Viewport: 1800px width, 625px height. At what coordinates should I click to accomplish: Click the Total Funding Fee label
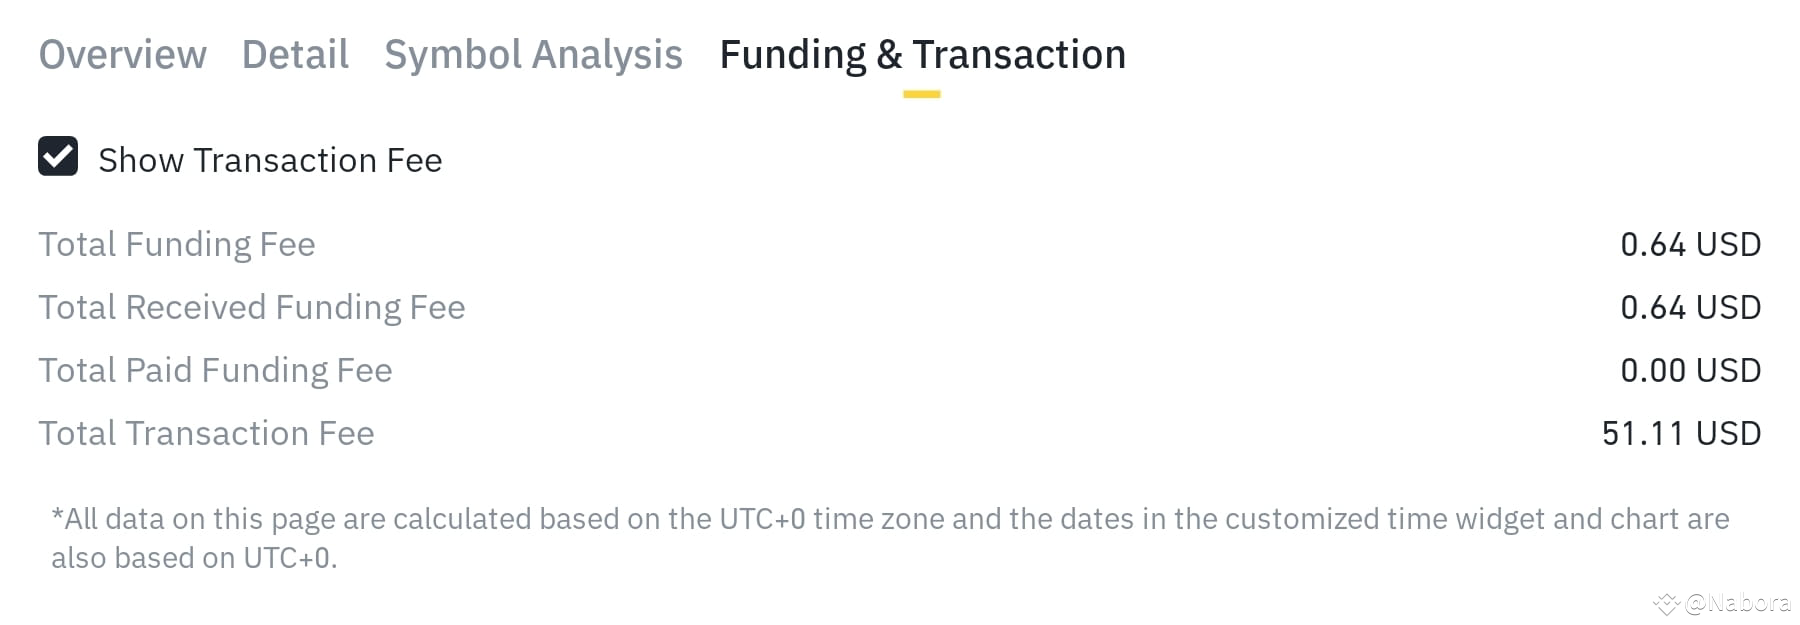pyautogui.click(x=177, y=244)
